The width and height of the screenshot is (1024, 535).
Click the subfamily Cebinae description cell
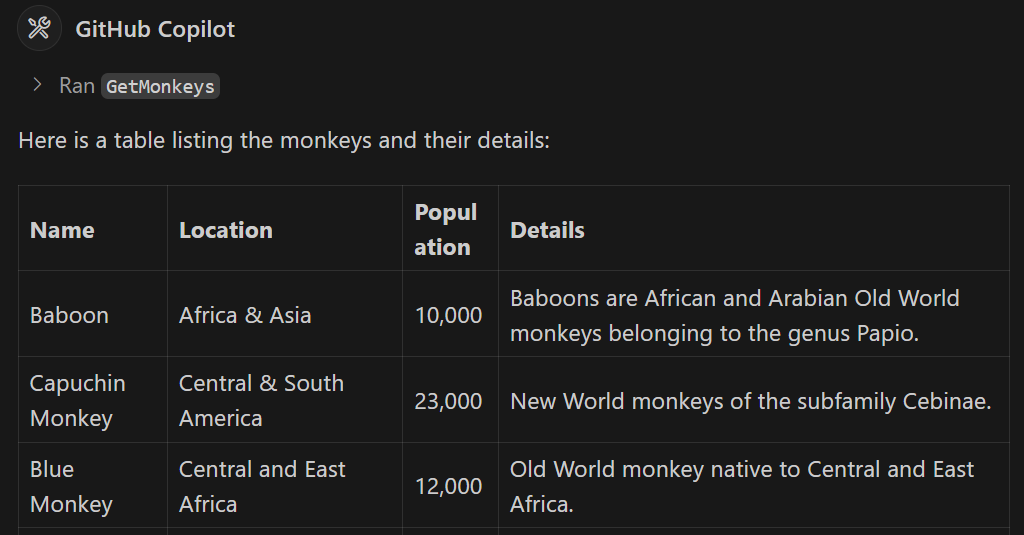click(750, 401)
